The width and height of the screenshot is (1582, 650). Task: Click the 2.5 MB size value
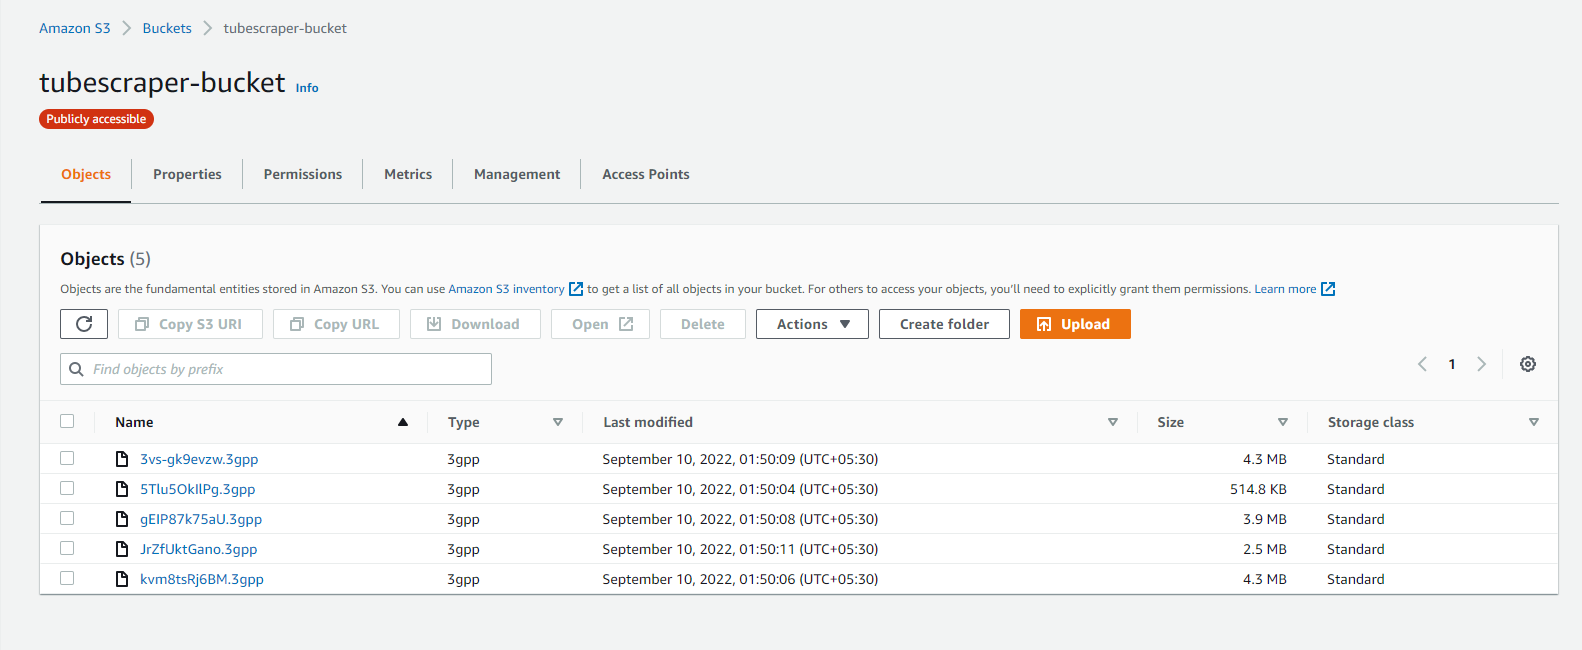(1265, 549)
